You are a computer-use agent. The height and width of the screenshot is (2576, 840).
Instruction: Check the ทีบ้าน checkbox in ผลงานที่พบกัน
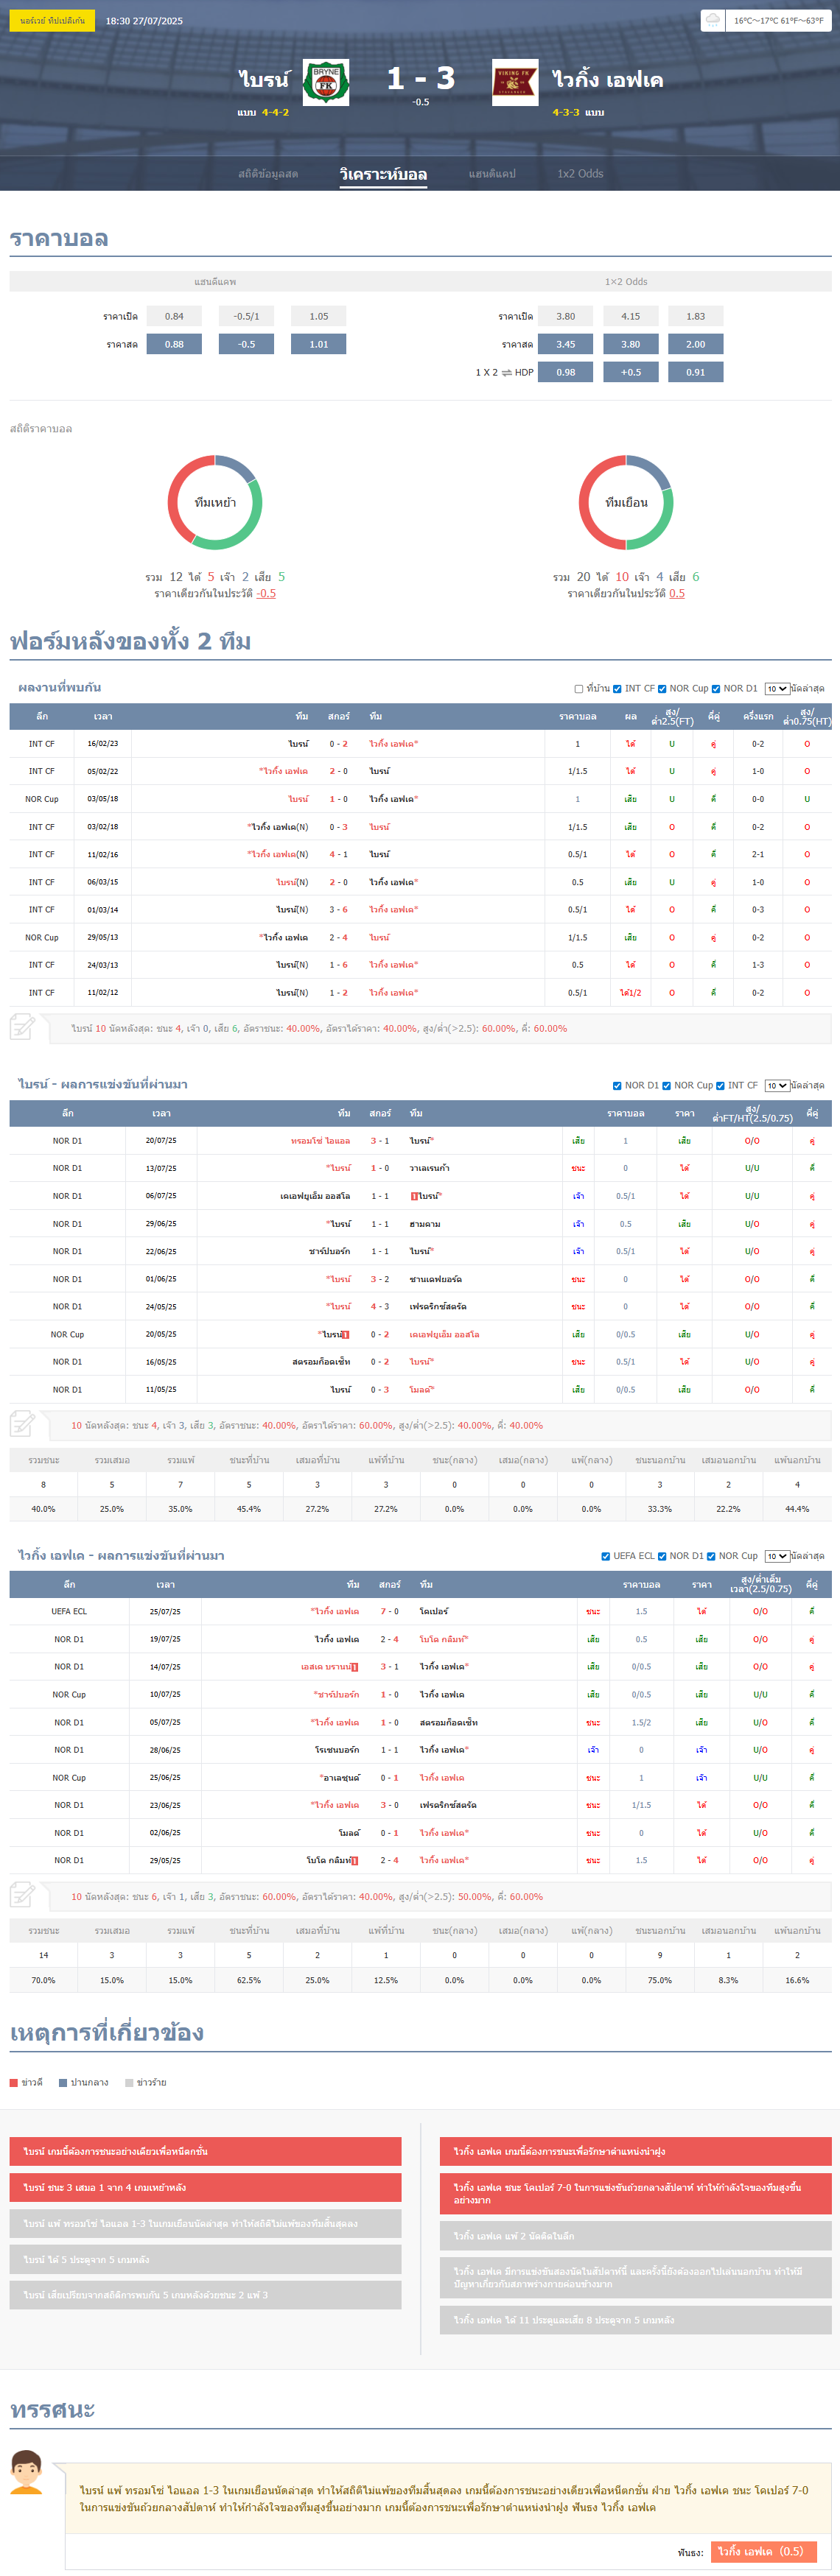[x=579, y=689]
